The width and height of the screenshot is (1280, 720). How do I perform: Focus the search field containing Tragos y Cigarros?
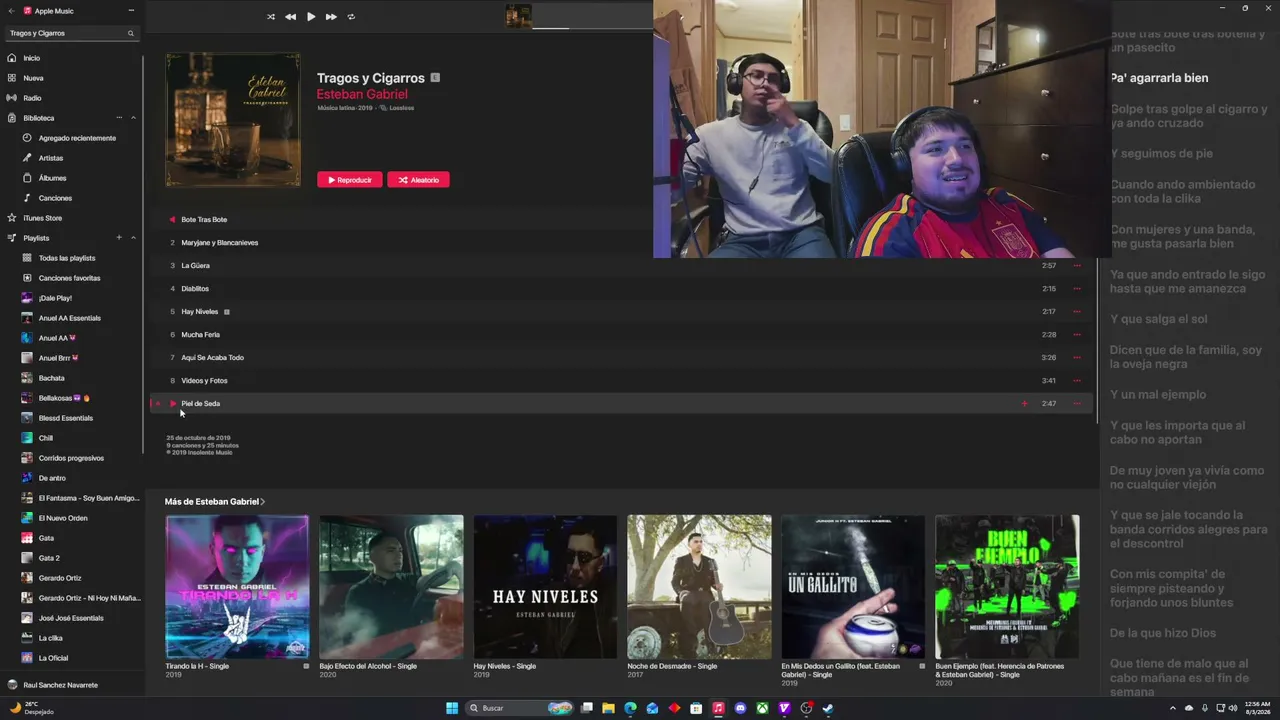[72, 33]
